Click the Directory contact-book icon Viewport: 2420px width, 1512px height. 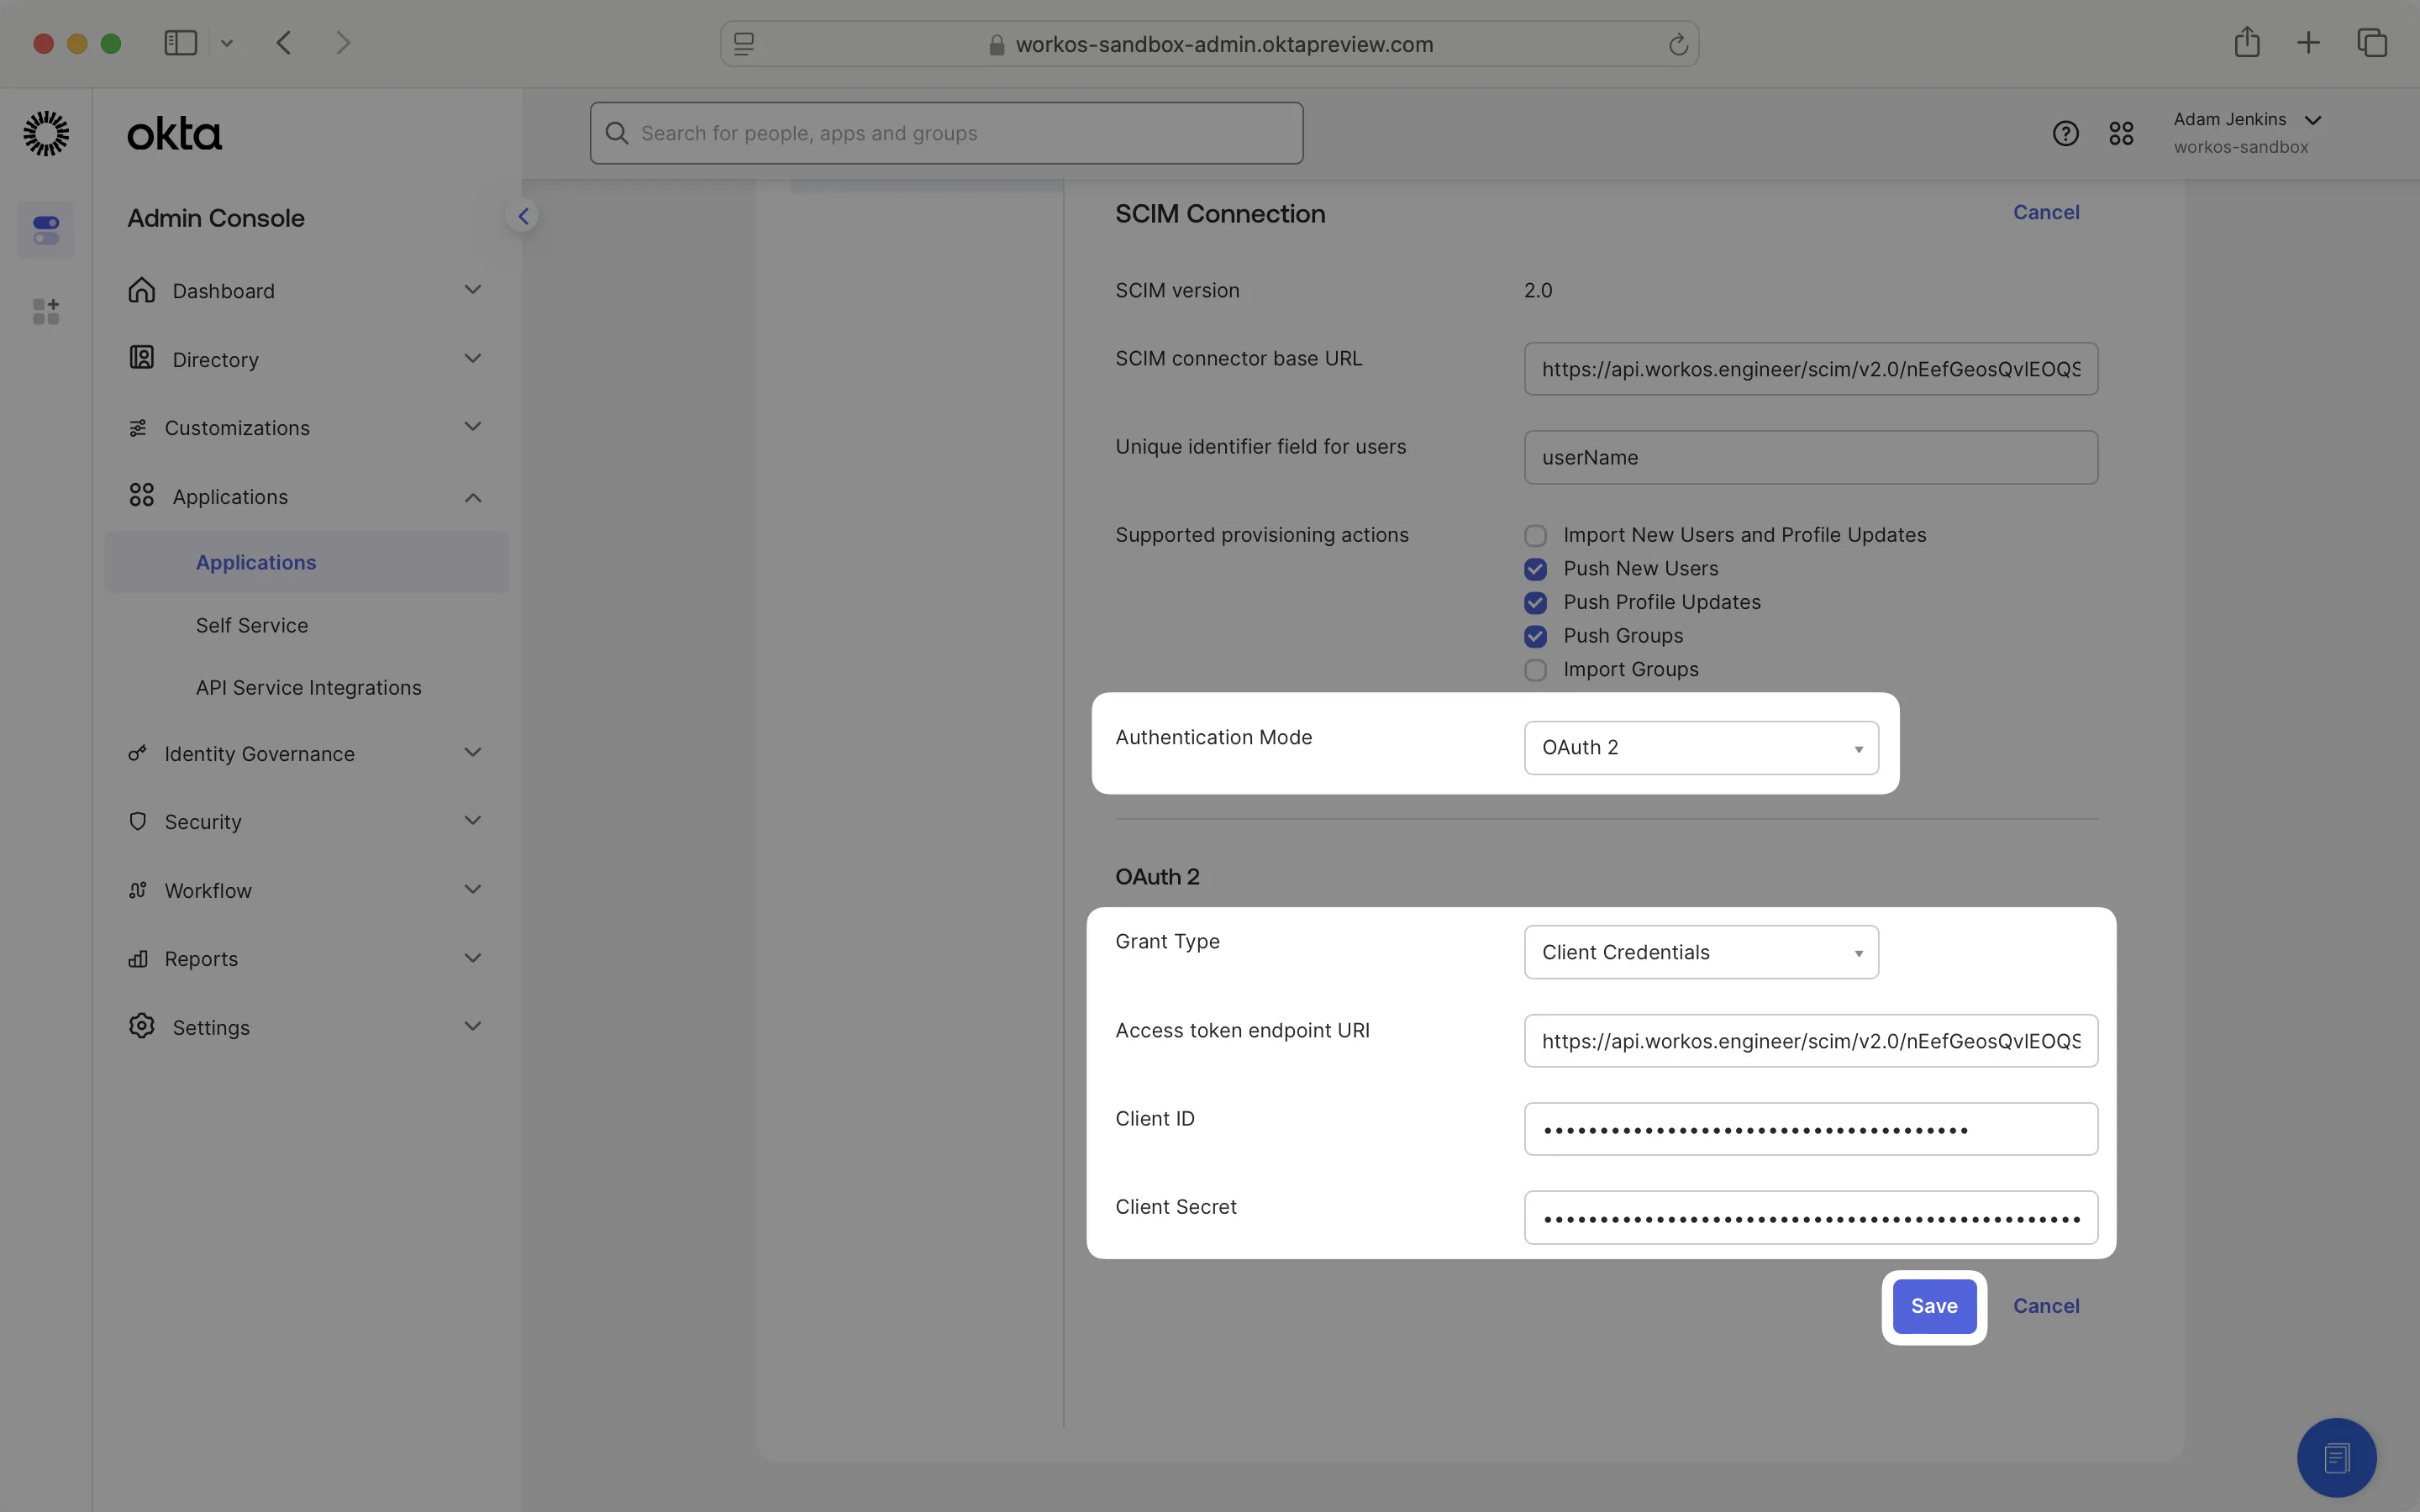click(x=142, y=358)
